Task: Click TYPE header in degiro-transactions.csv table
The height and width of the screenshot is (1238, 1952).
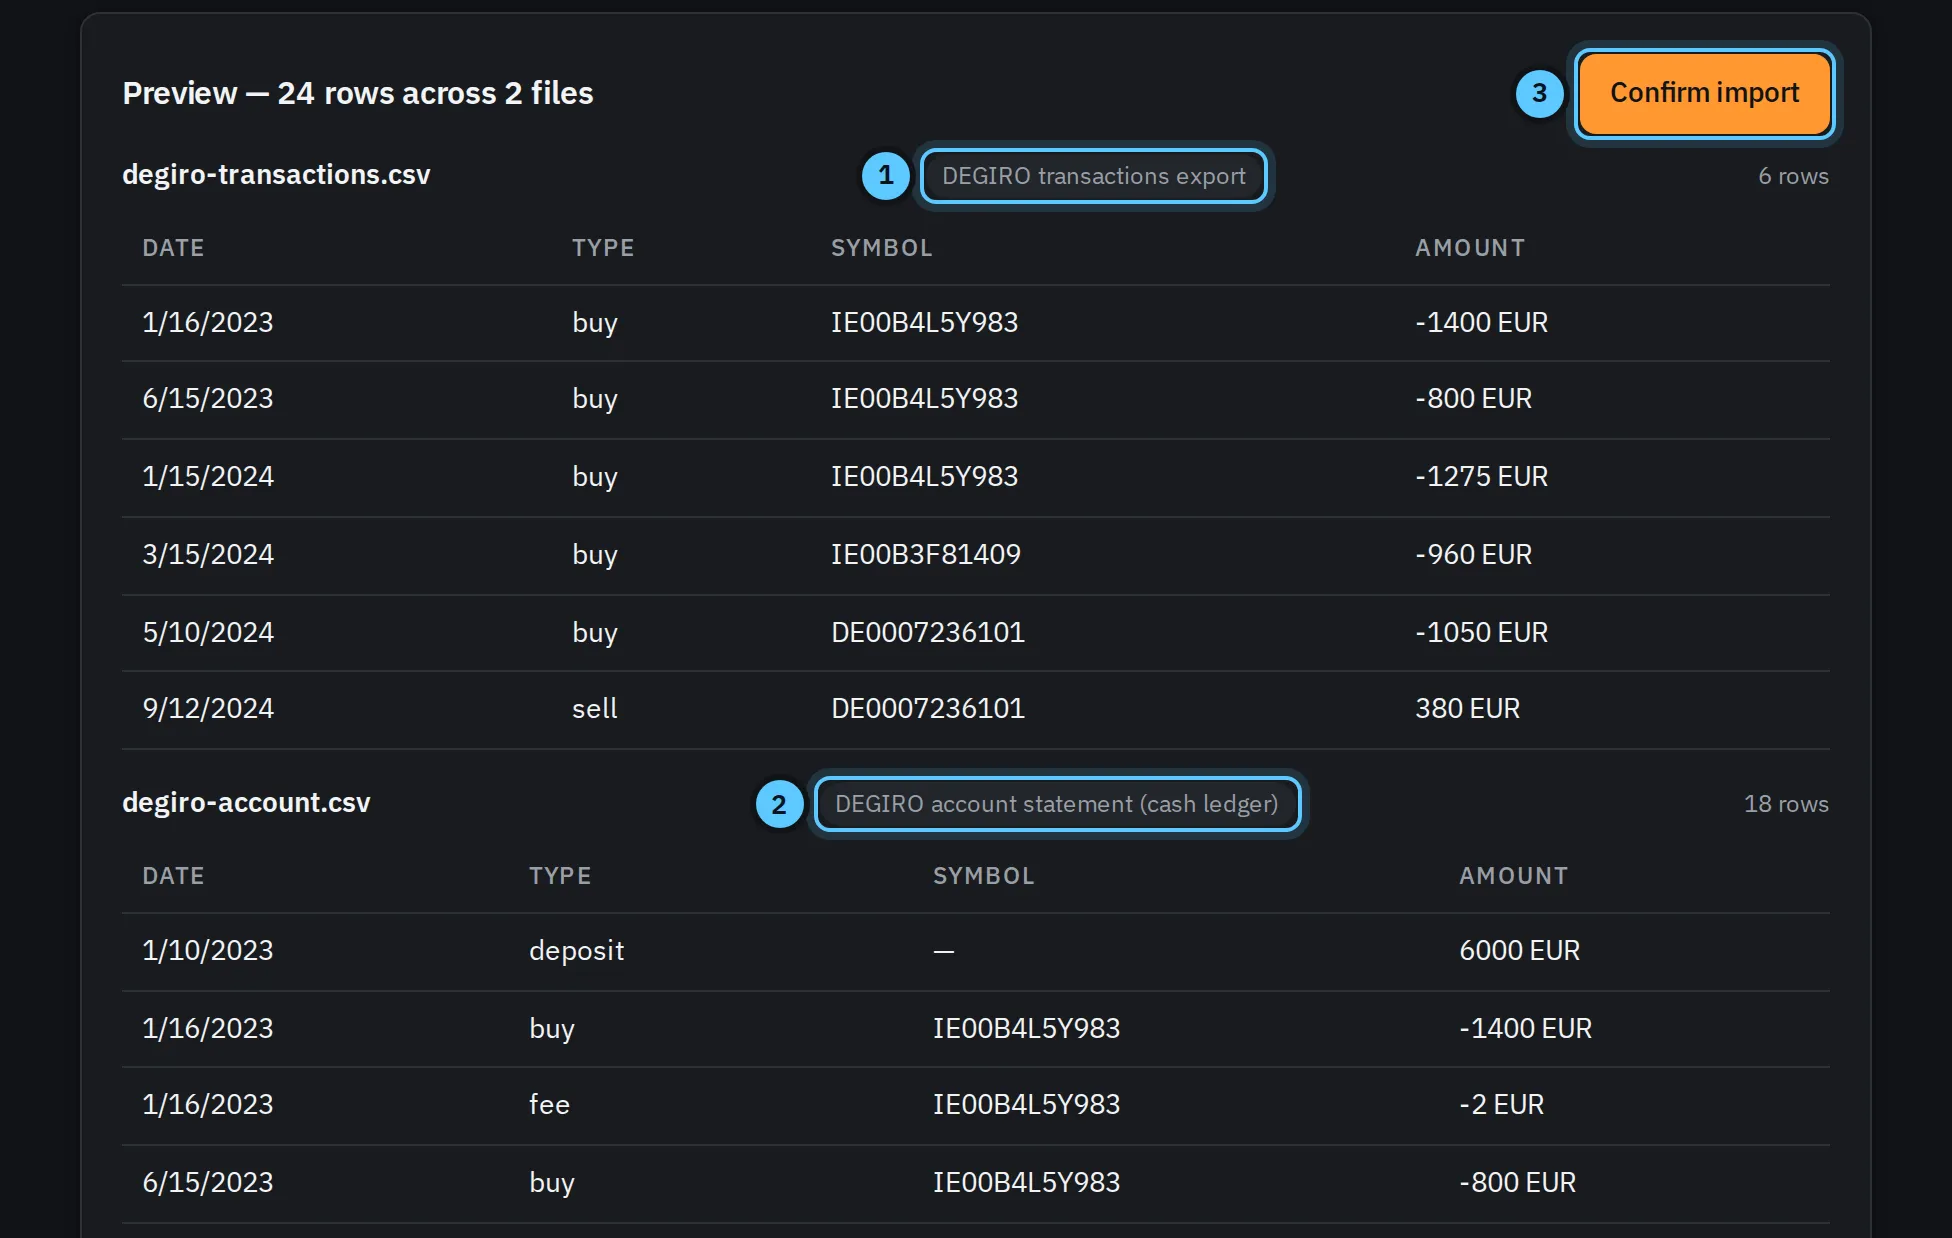Action: coord(603,248)
